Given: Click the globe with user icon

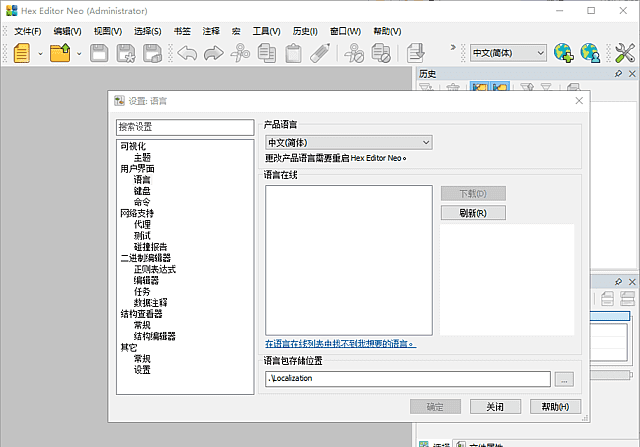Looking at the screenshot, I should [x=590, y=53].
